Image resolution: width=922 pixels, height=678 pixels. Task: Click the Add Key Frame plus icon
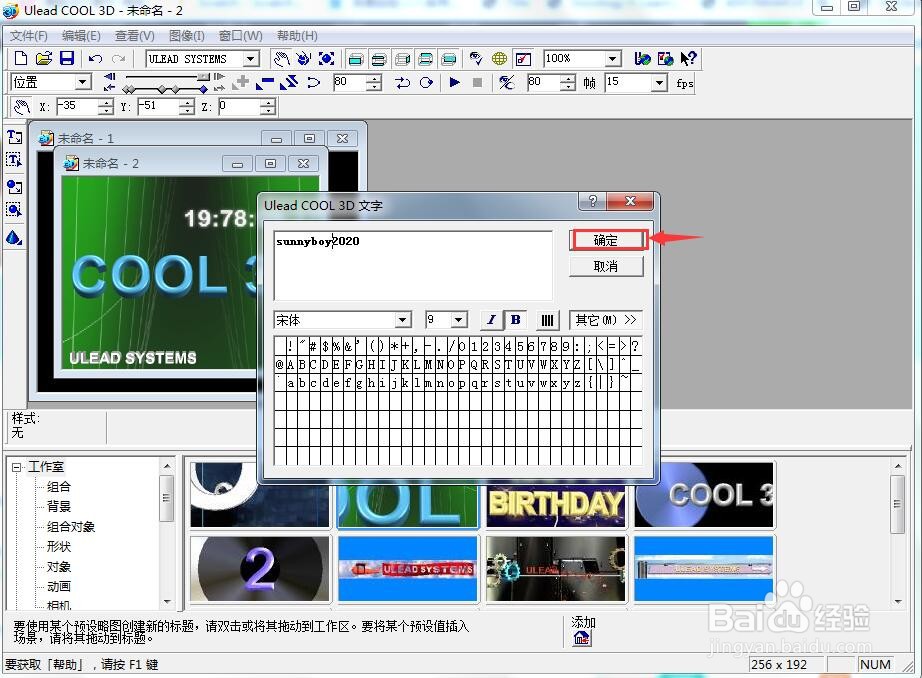tap(241, 82)
